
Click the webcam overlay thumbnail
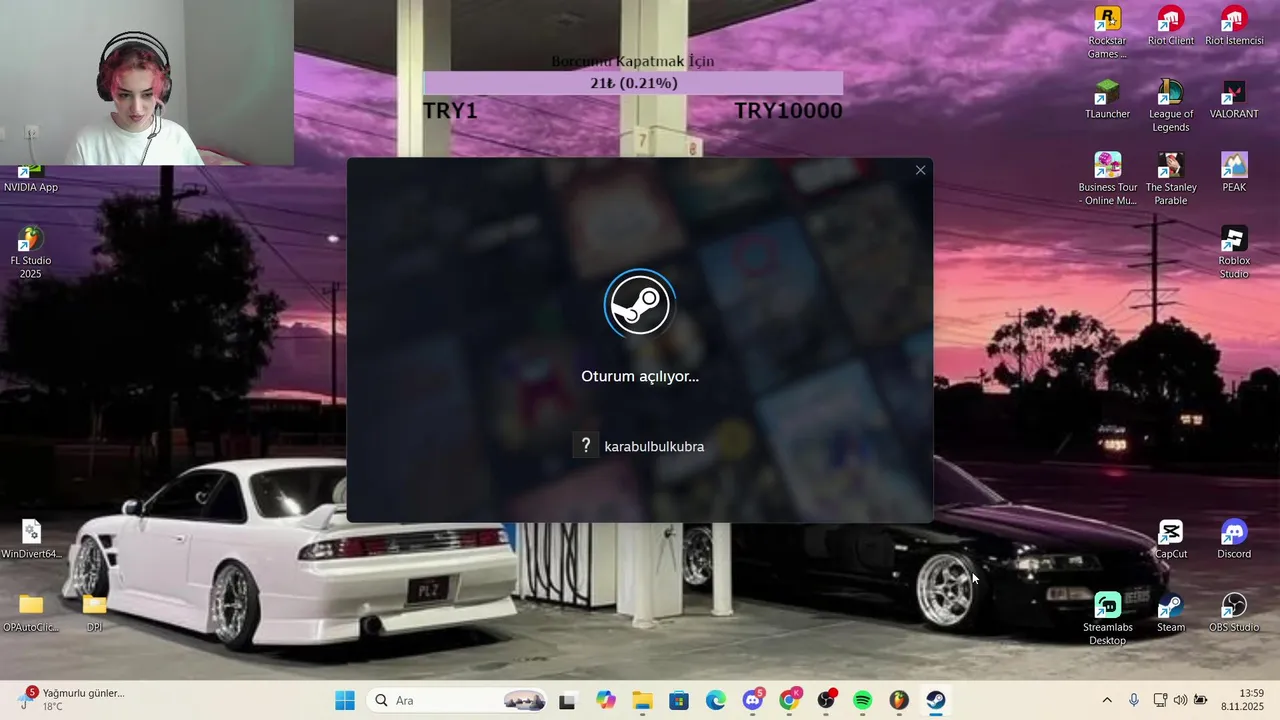pos(147,82)
